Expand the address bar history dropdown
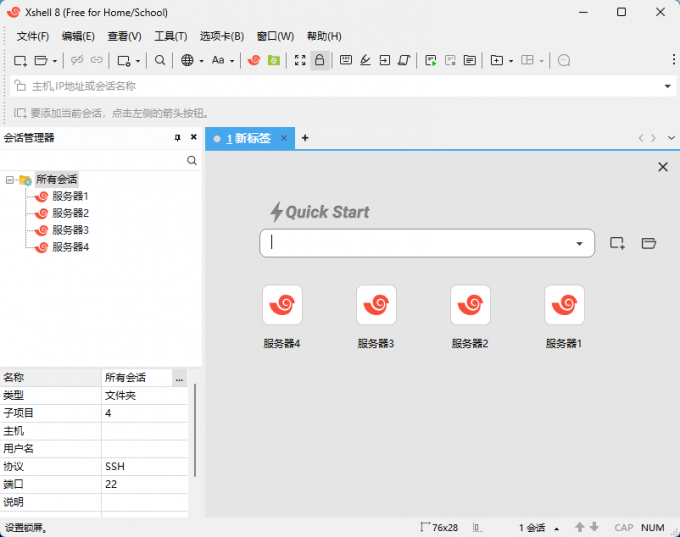Screen dimensions: 680x537 (x=667, y=86)
